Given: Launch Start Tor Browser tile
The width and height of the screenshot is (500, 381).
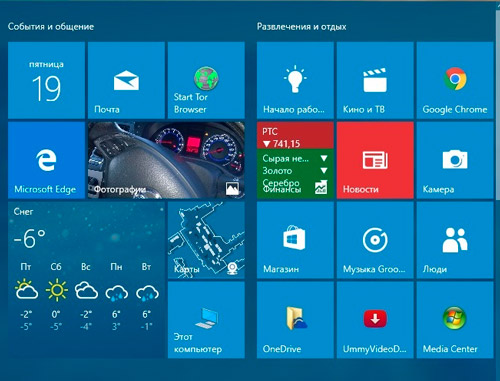Looking at the screenshot, I should click(206, 80).
